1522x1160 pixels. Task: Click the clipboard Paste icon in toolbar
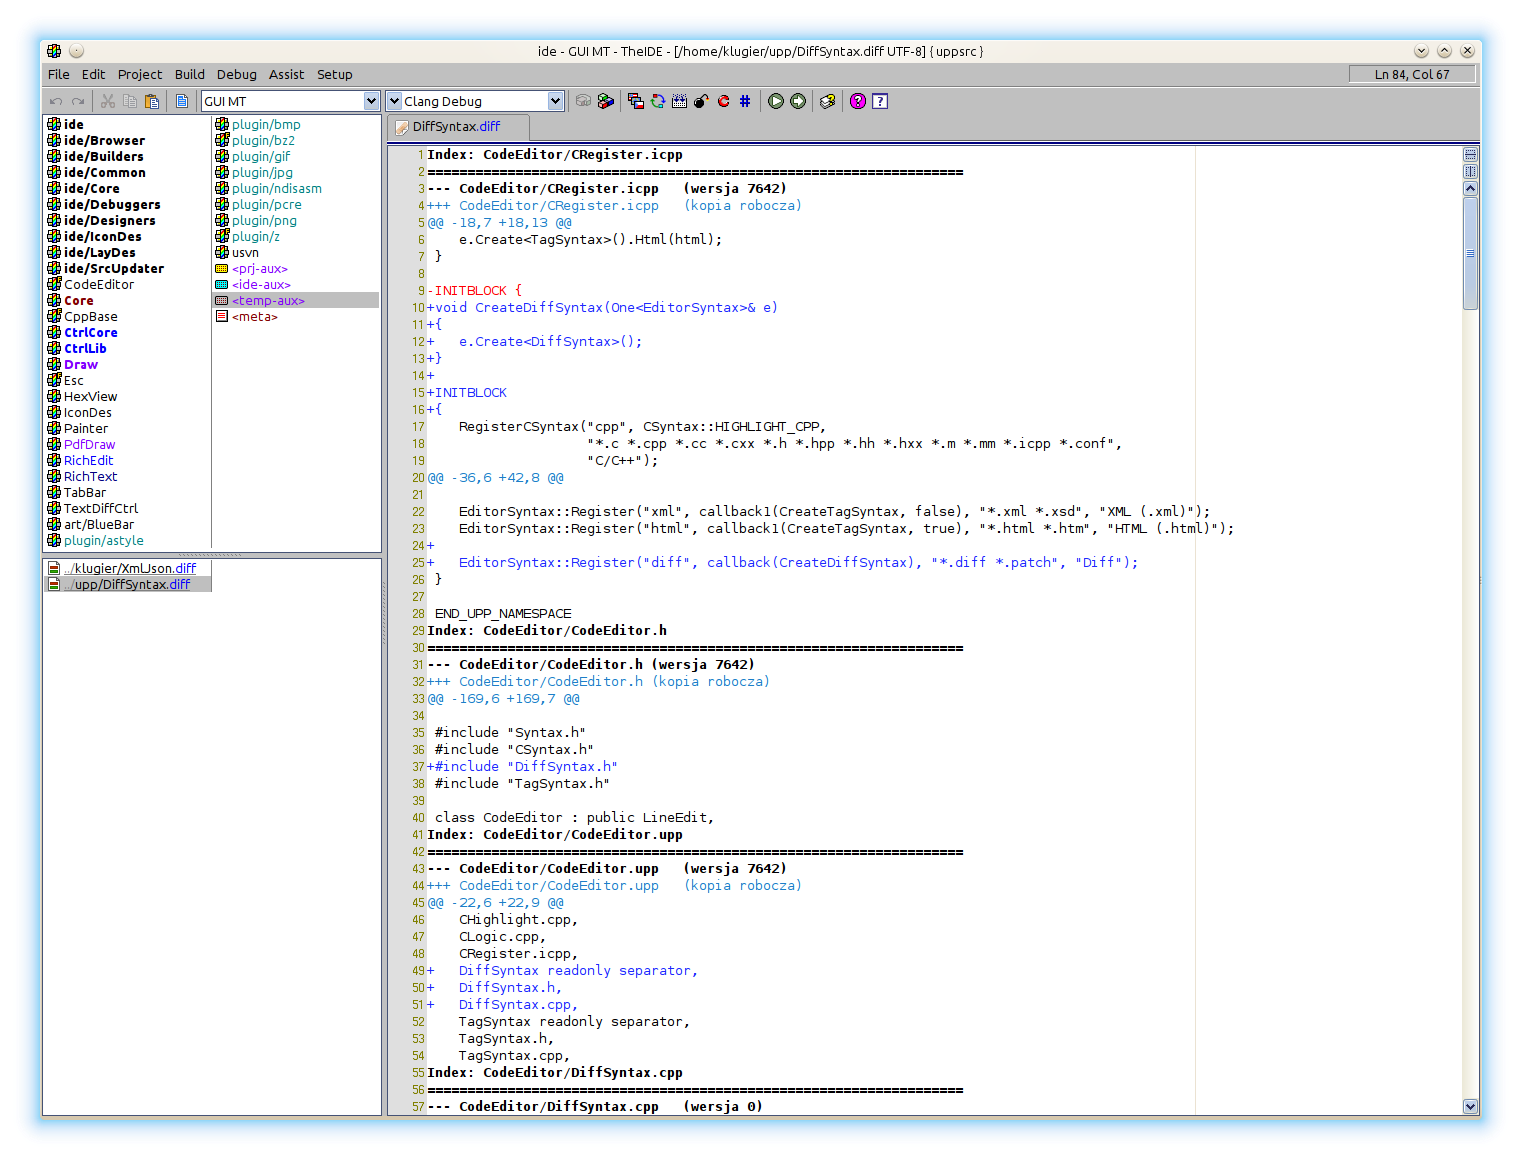click(x=152, y=101)
